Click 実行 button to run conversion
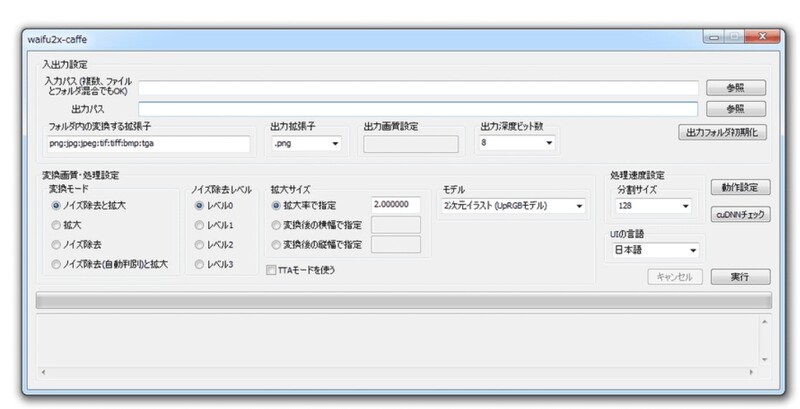Image resolution: width=800 pixels, height=409 pixels. click(740, 277)
